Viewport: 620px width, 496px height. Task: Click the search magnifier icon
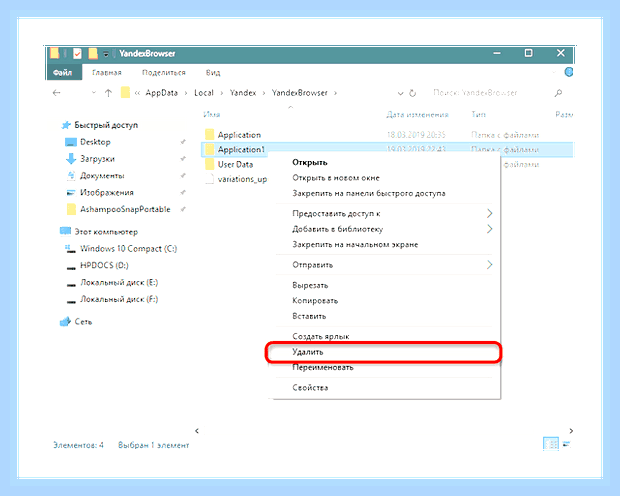tap(558, 93)
